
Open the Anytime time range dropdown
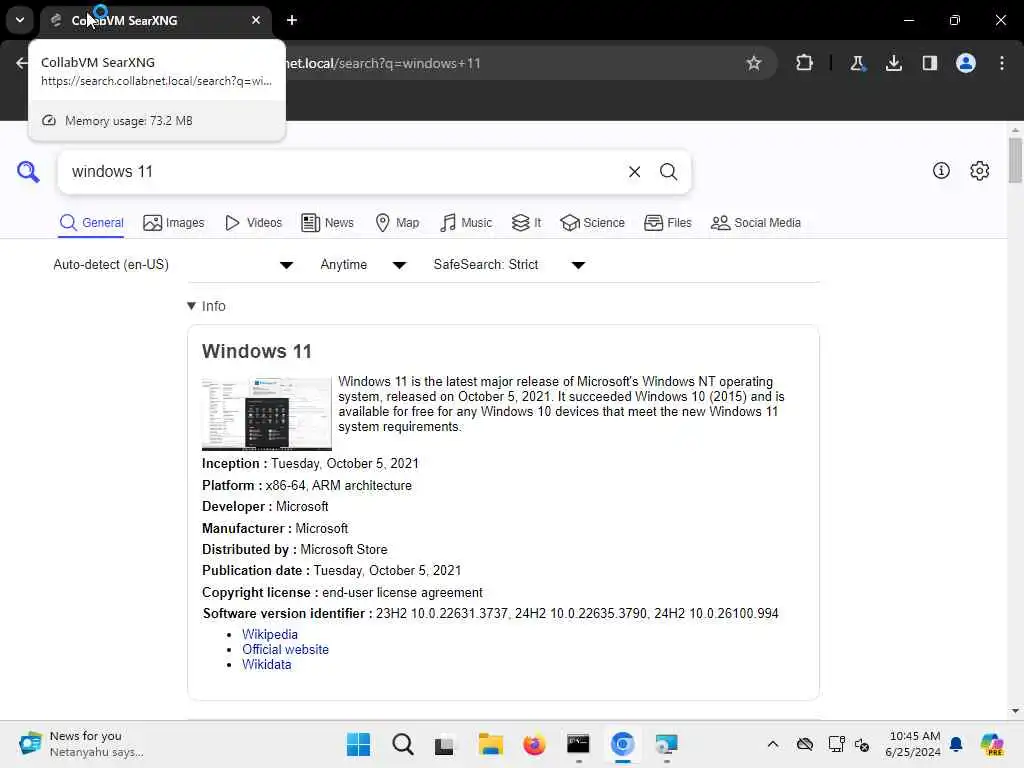(363, 264)
